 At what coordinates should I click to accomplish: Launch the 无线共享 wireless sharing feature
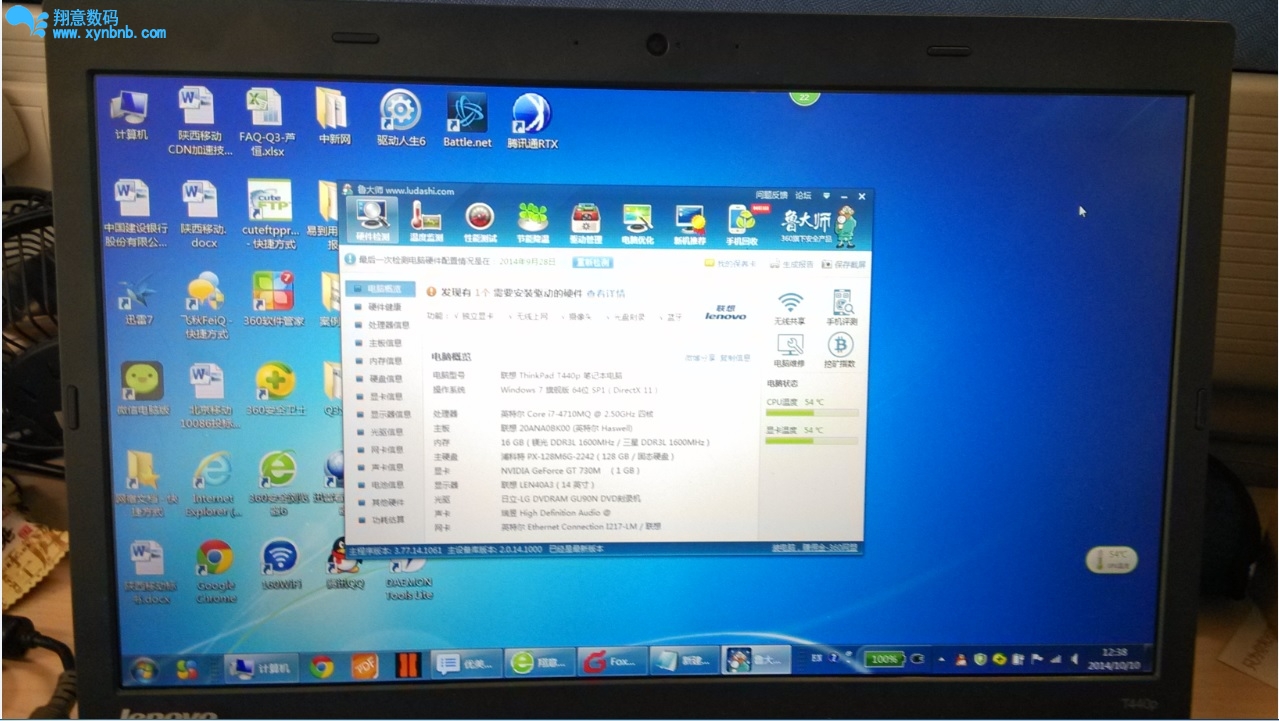(x=790, y=308)
